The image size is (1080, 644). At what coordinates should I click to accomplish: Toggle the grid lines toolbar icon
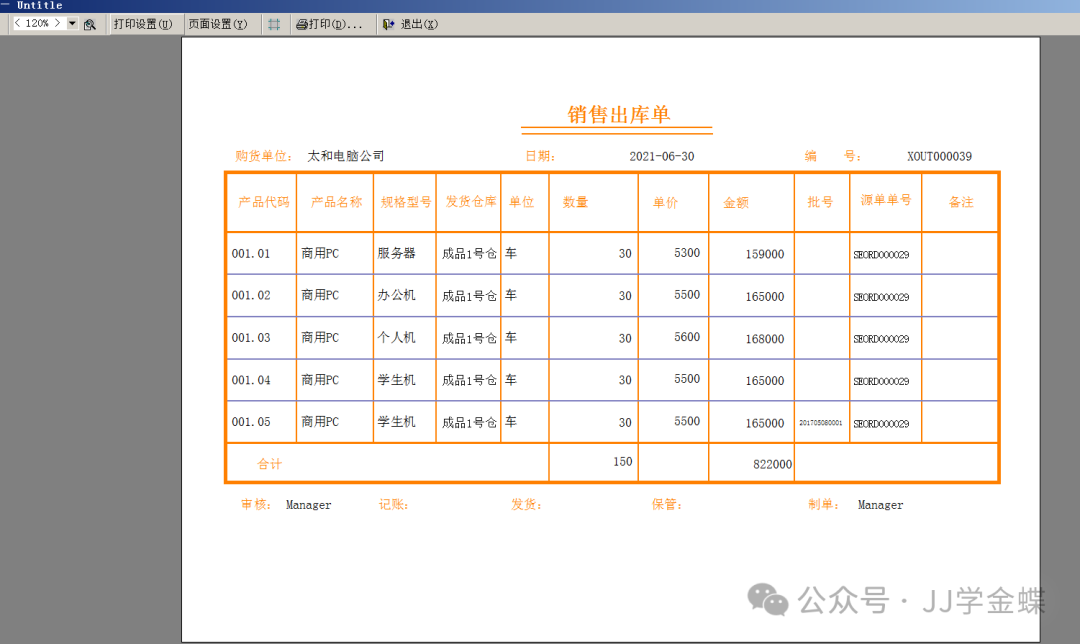click(x=273, y=24)
